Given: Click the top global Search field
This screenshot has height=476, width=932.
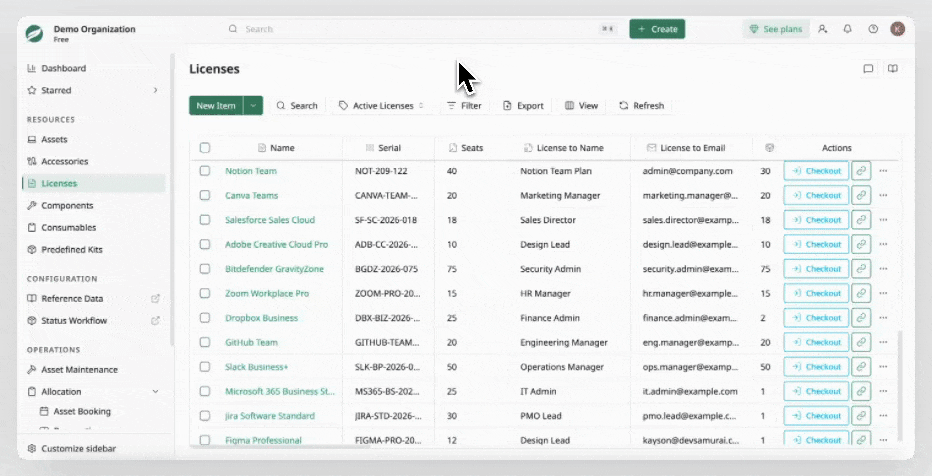Looking at the screenshot, I should (421, 29).
